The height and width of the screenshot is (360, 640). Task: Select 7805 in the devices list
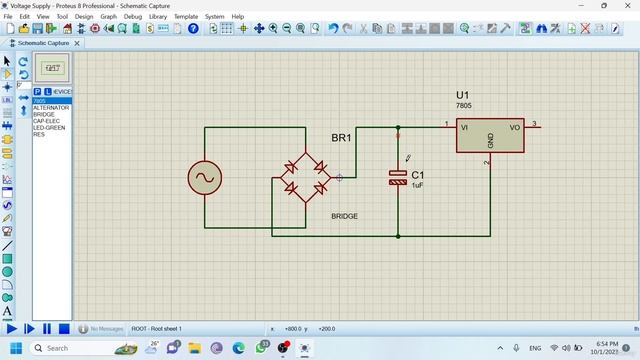coord(52,101)
